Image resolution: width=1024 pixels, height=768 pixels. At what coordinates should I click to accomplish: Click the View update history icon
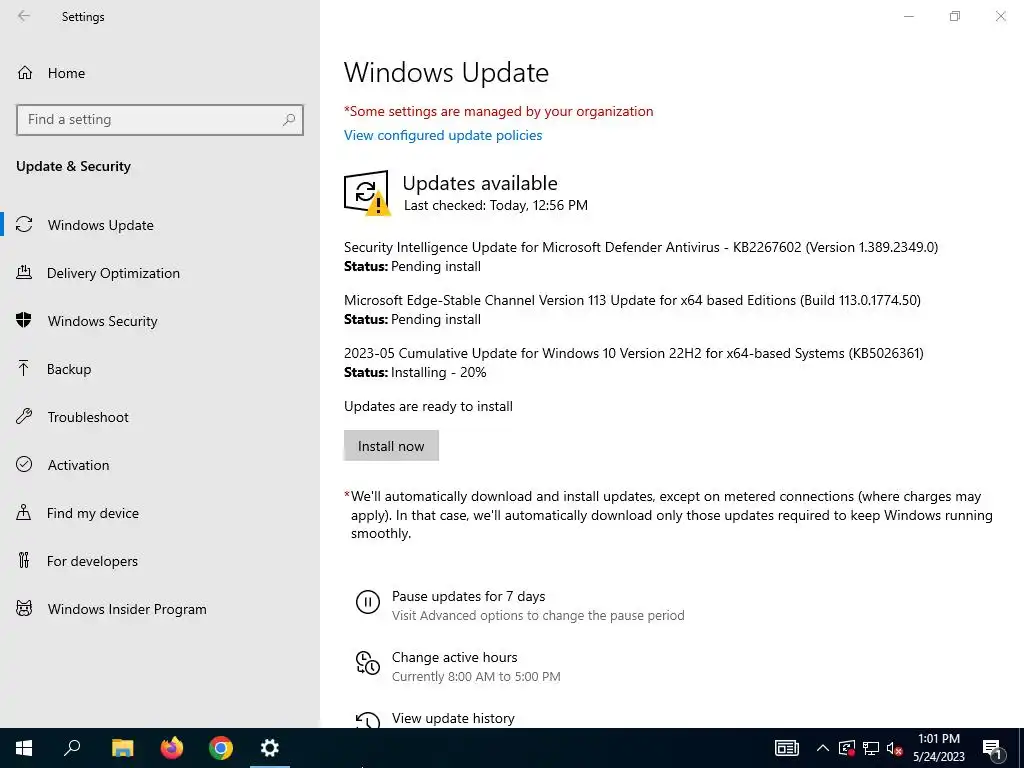tap(368, 720)
